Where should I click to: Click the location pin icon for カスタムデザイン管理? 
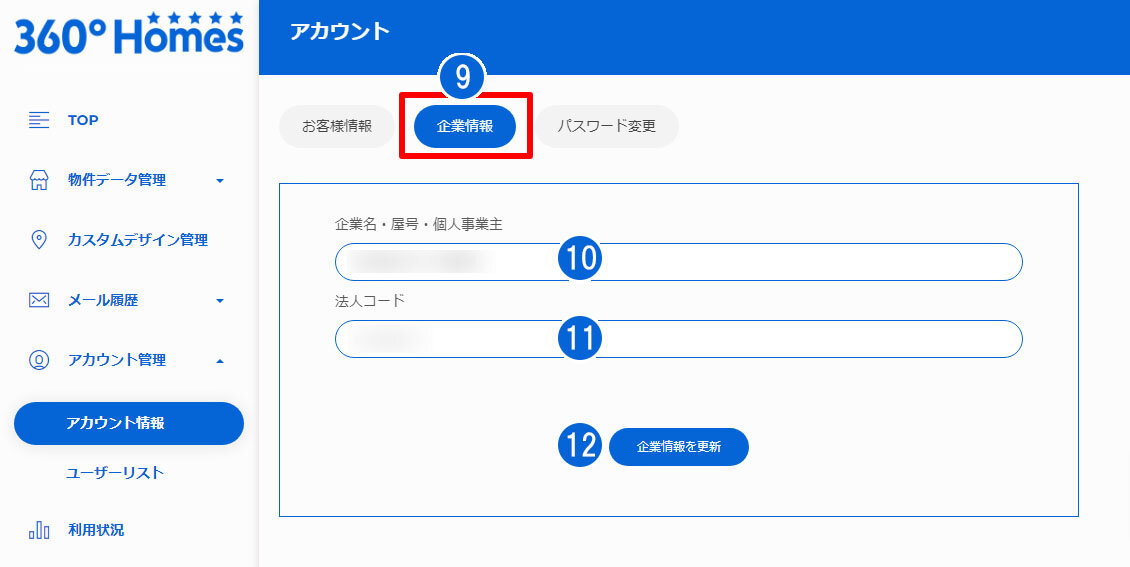pyautogui.click(x=39, y=240)
